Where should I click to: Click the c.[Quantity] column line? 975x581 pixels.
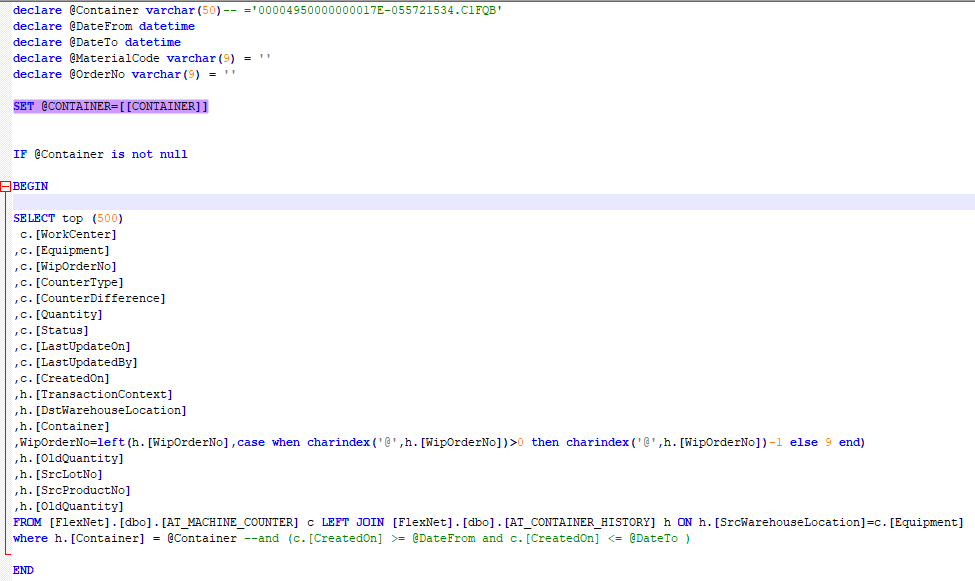coord(58,314)
